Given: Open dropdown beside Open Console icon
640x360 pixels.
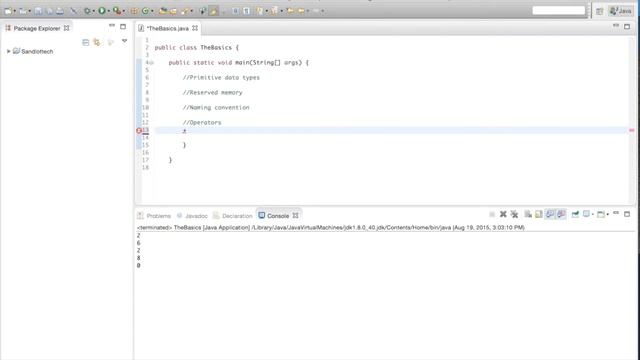Looking at the screenshot, I should [608, 214].
